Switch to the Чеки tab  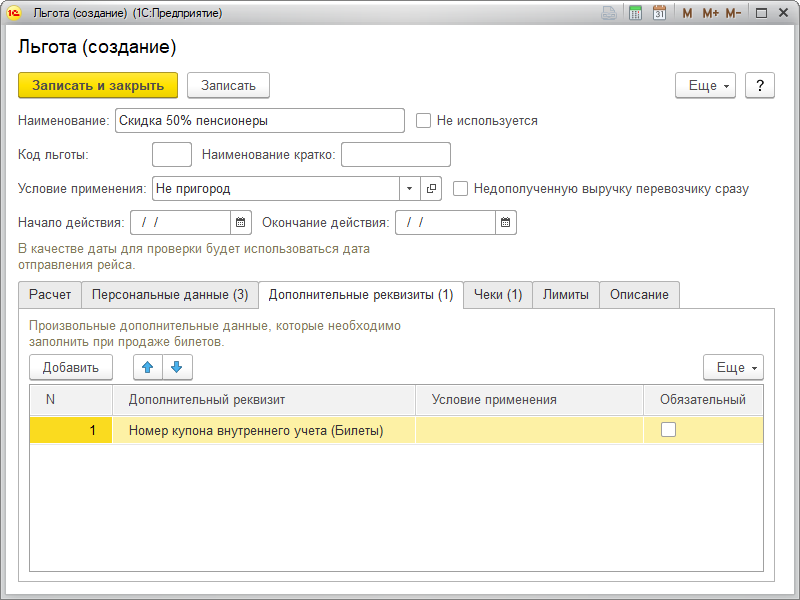coord(497,295)
